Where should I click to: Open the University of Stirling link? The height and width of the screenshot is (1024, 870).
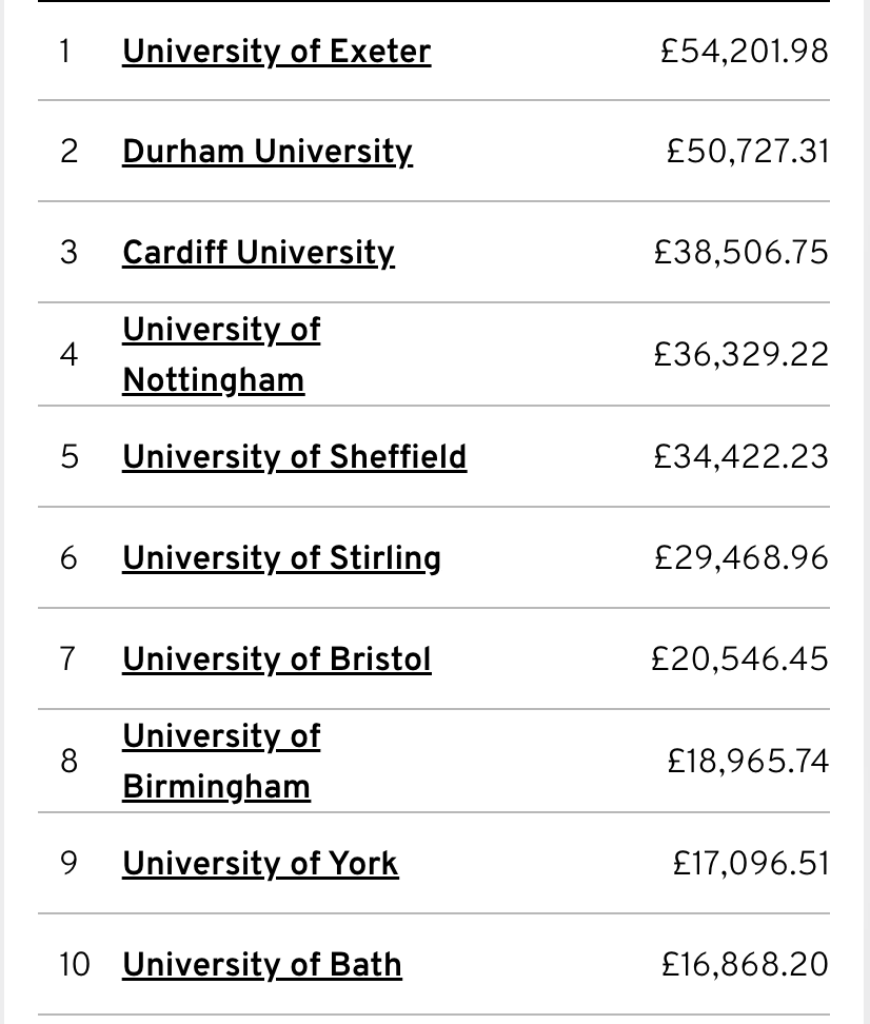point(281,558)
